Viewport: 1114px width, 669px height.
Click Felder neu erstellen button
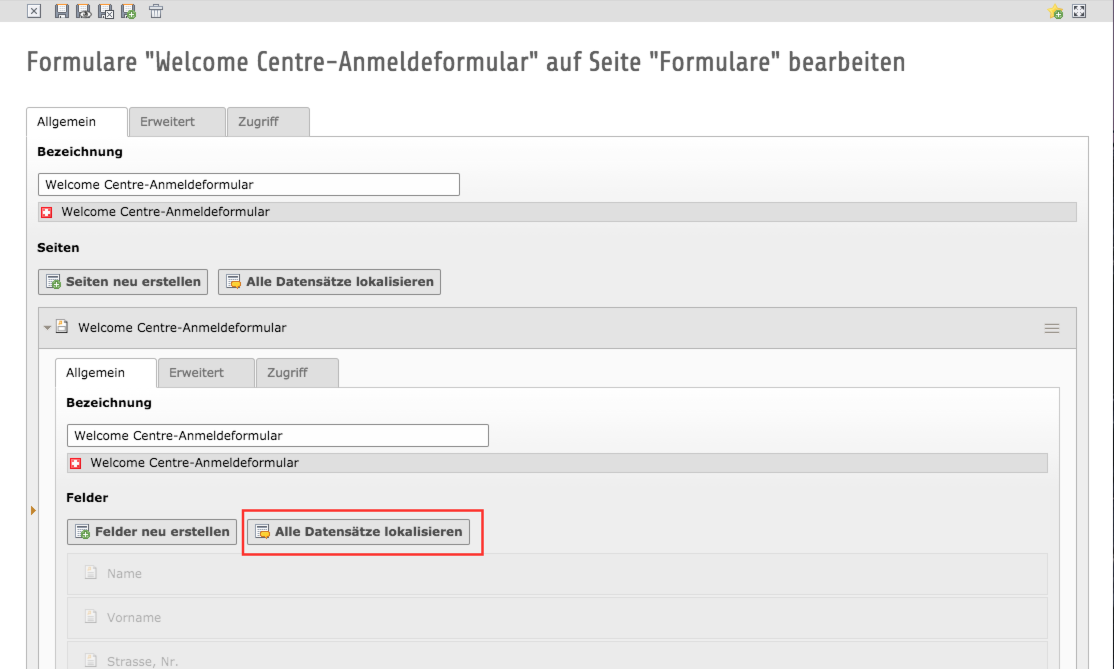(x=152, y=532)
